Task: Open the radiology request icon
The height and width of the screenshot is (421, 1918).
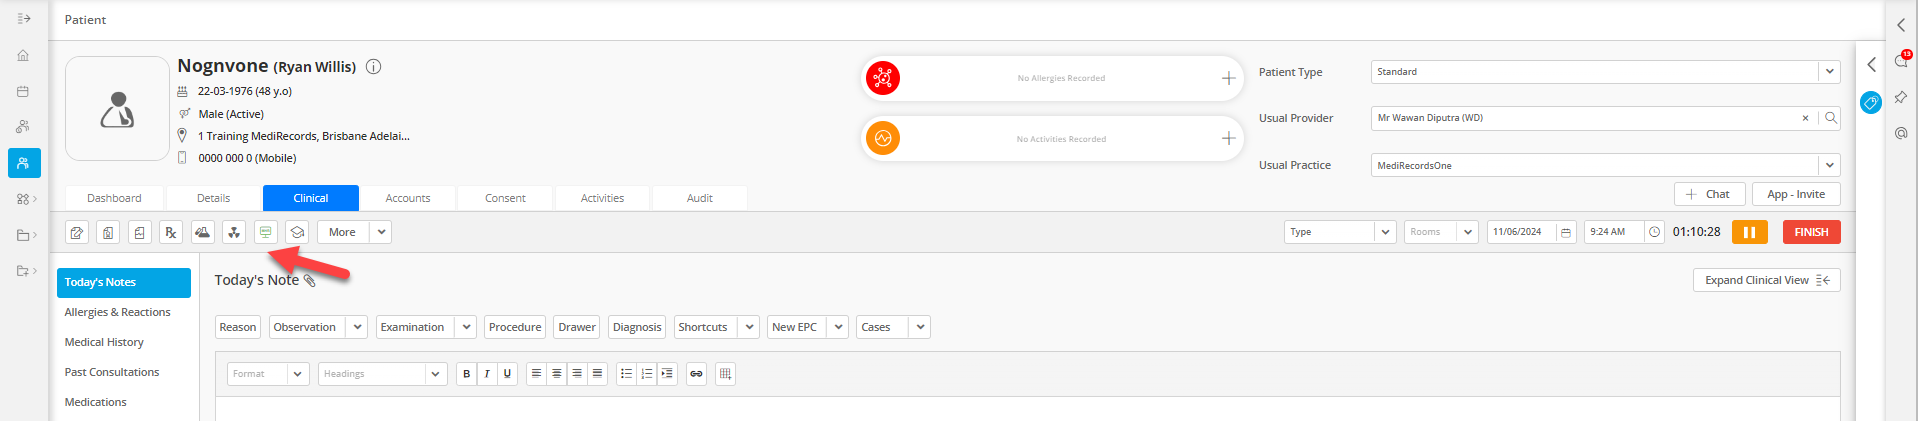Action: (x=234, y=232)
